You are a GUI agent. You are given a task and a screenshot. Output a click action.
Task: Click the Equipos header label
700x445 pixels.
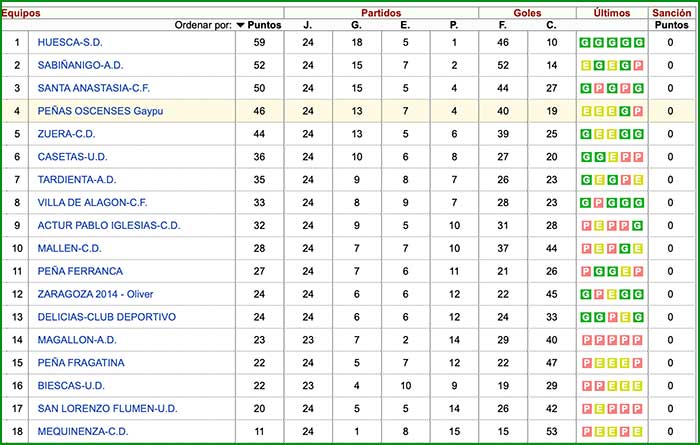[x=21, y=12]
